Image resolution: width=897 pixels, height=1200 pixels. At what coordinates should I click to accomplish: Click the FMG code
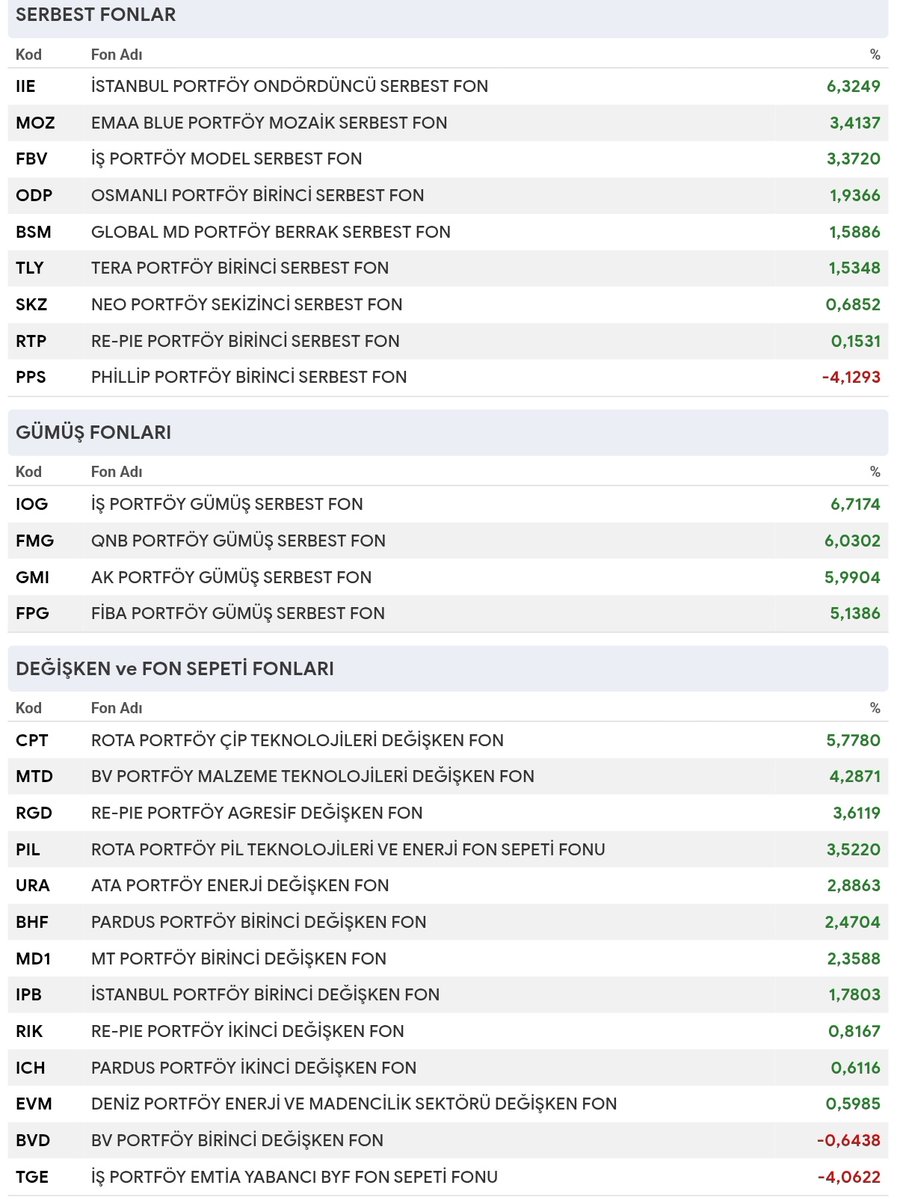click(35, 541)
